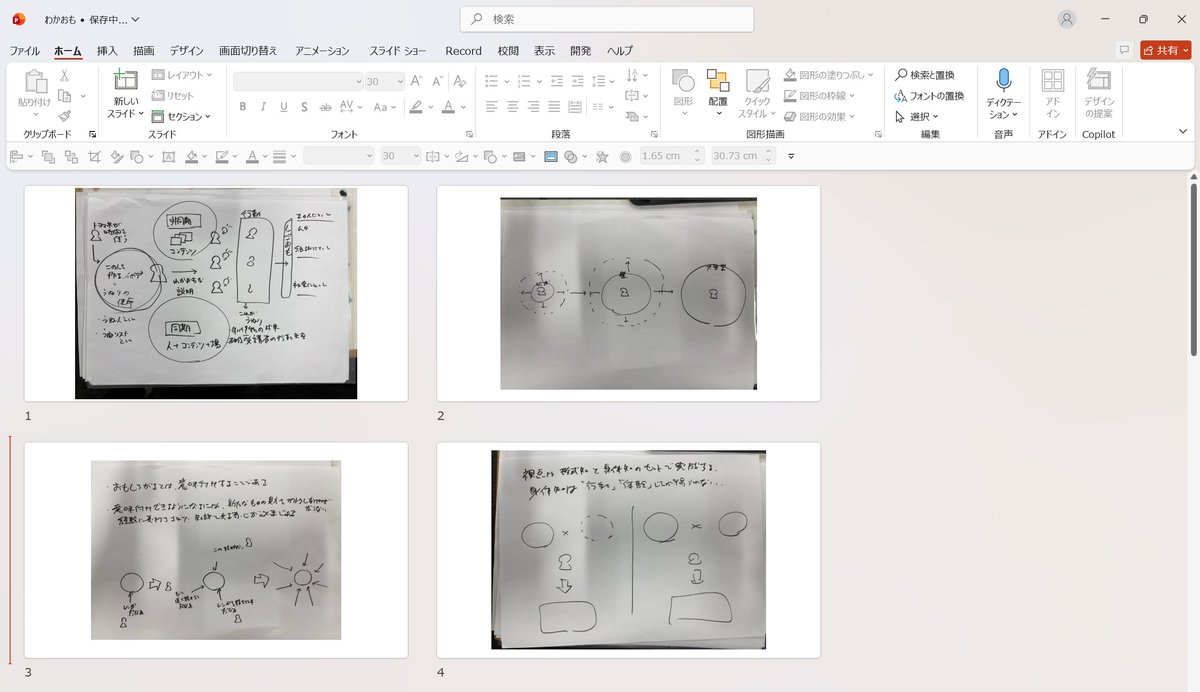1200x692 pixels.
Task: Click the search (検索) box in title bar
Action: tap(607, 19)
